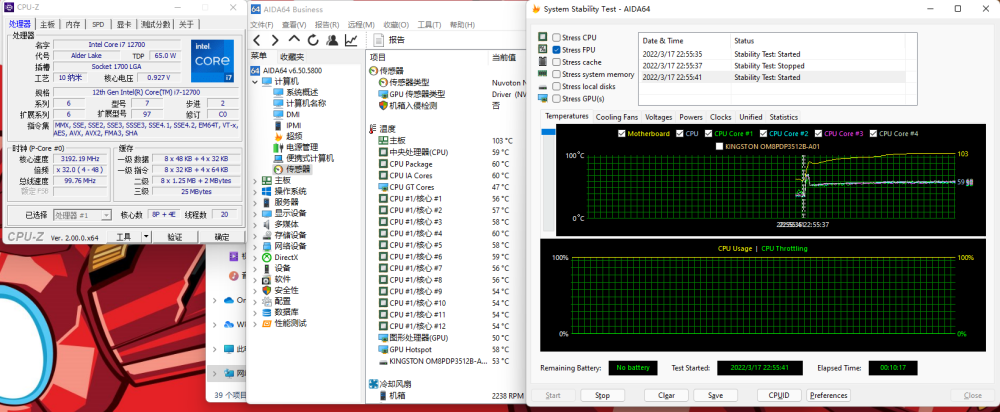The image size is (1000, 412).
Task: Open Preferences in System Stability Test
Action: tap(828, 395)
